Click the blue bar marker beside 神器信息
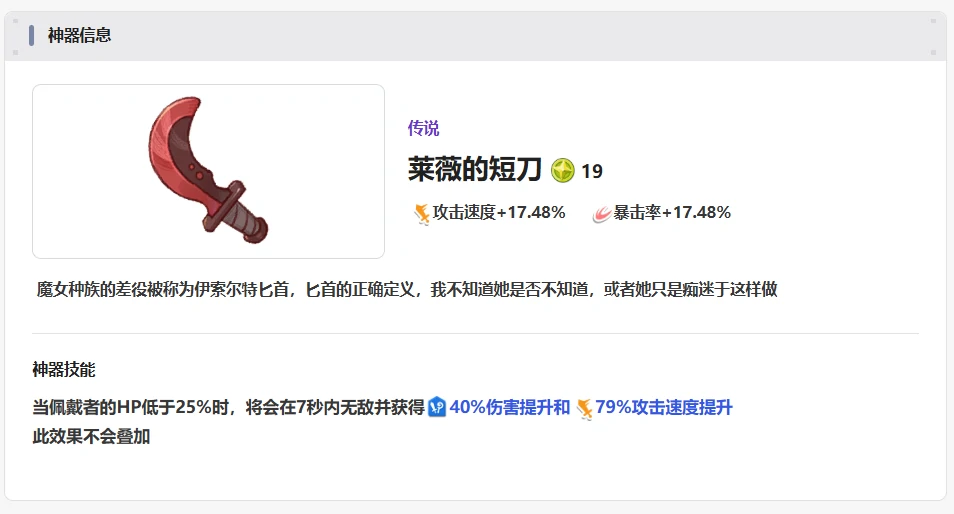This screenshot has height=514, width=954. click(x=32, y=35)
